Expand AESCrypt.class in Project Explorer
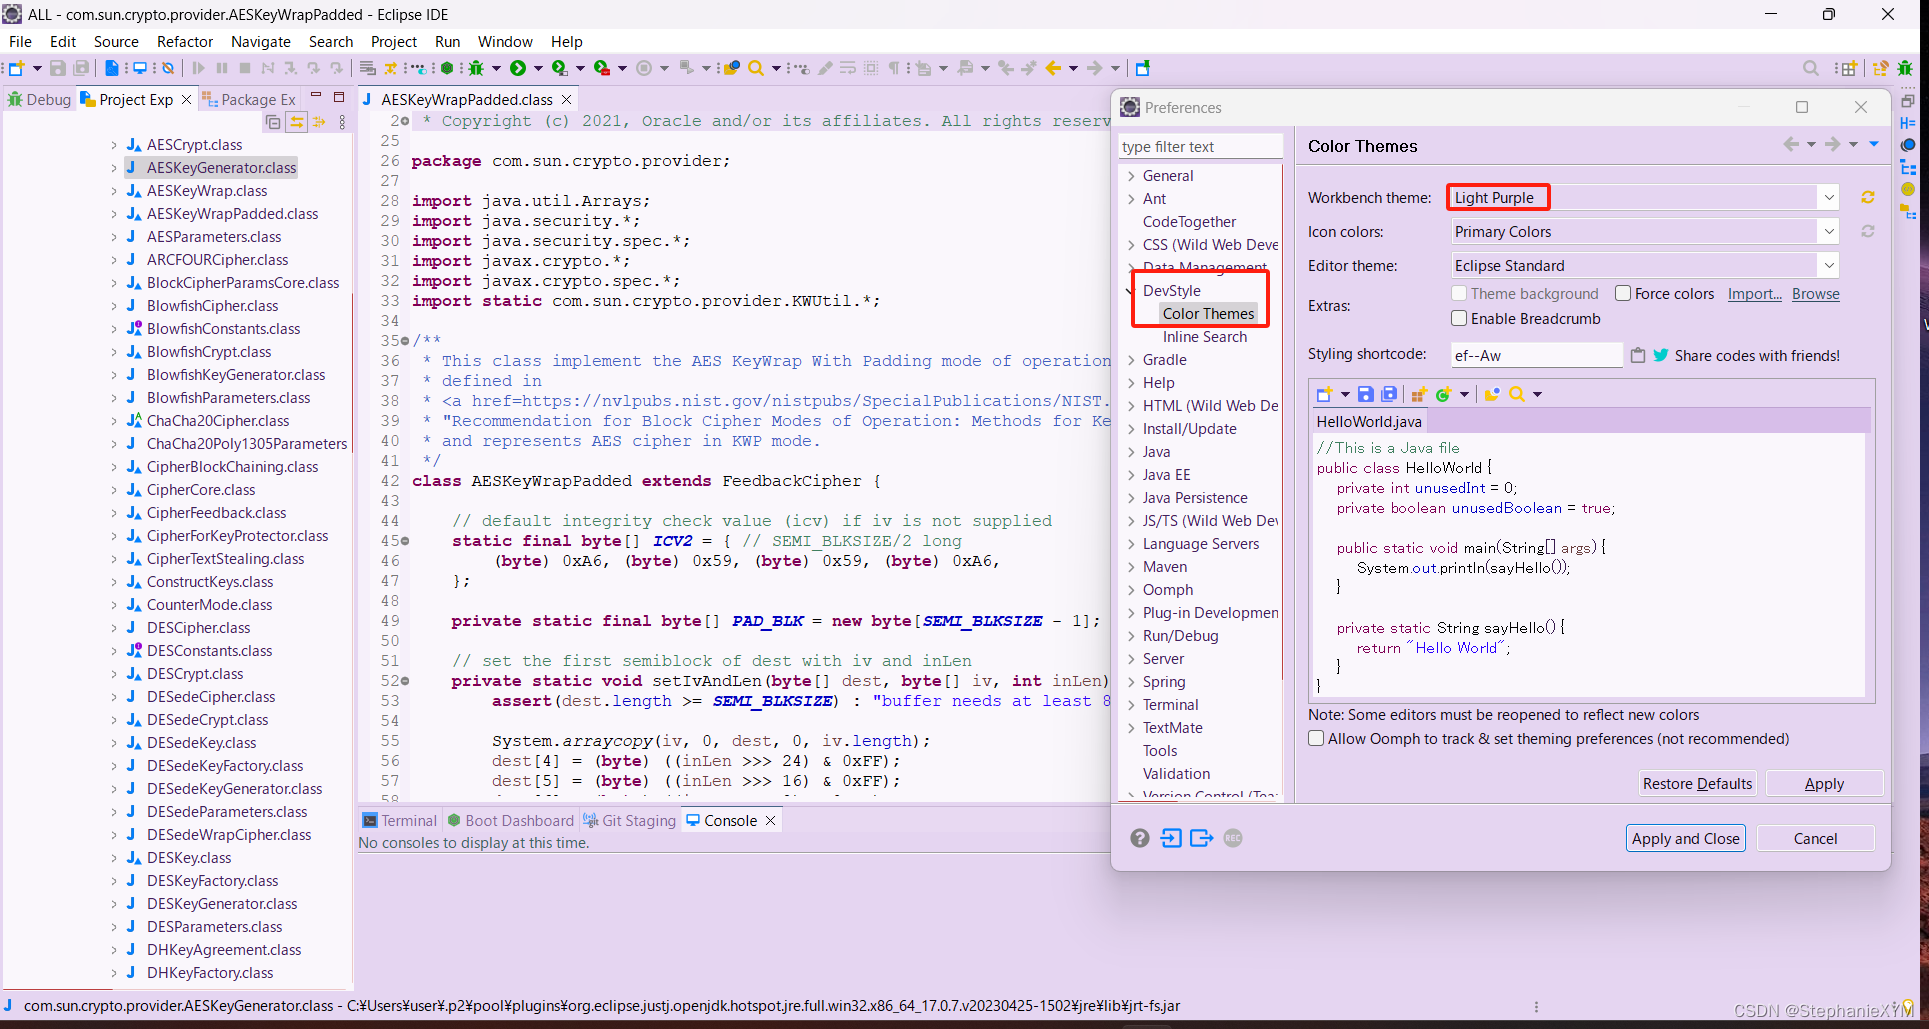1929x1029 pixels. click(114, 145)
